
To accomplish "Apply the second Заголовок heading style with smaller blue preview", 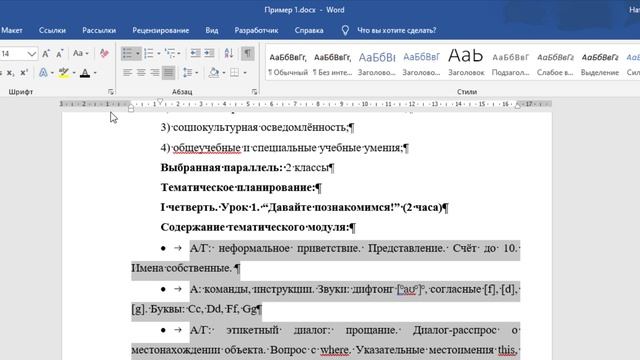I will [x=421, y=63].
